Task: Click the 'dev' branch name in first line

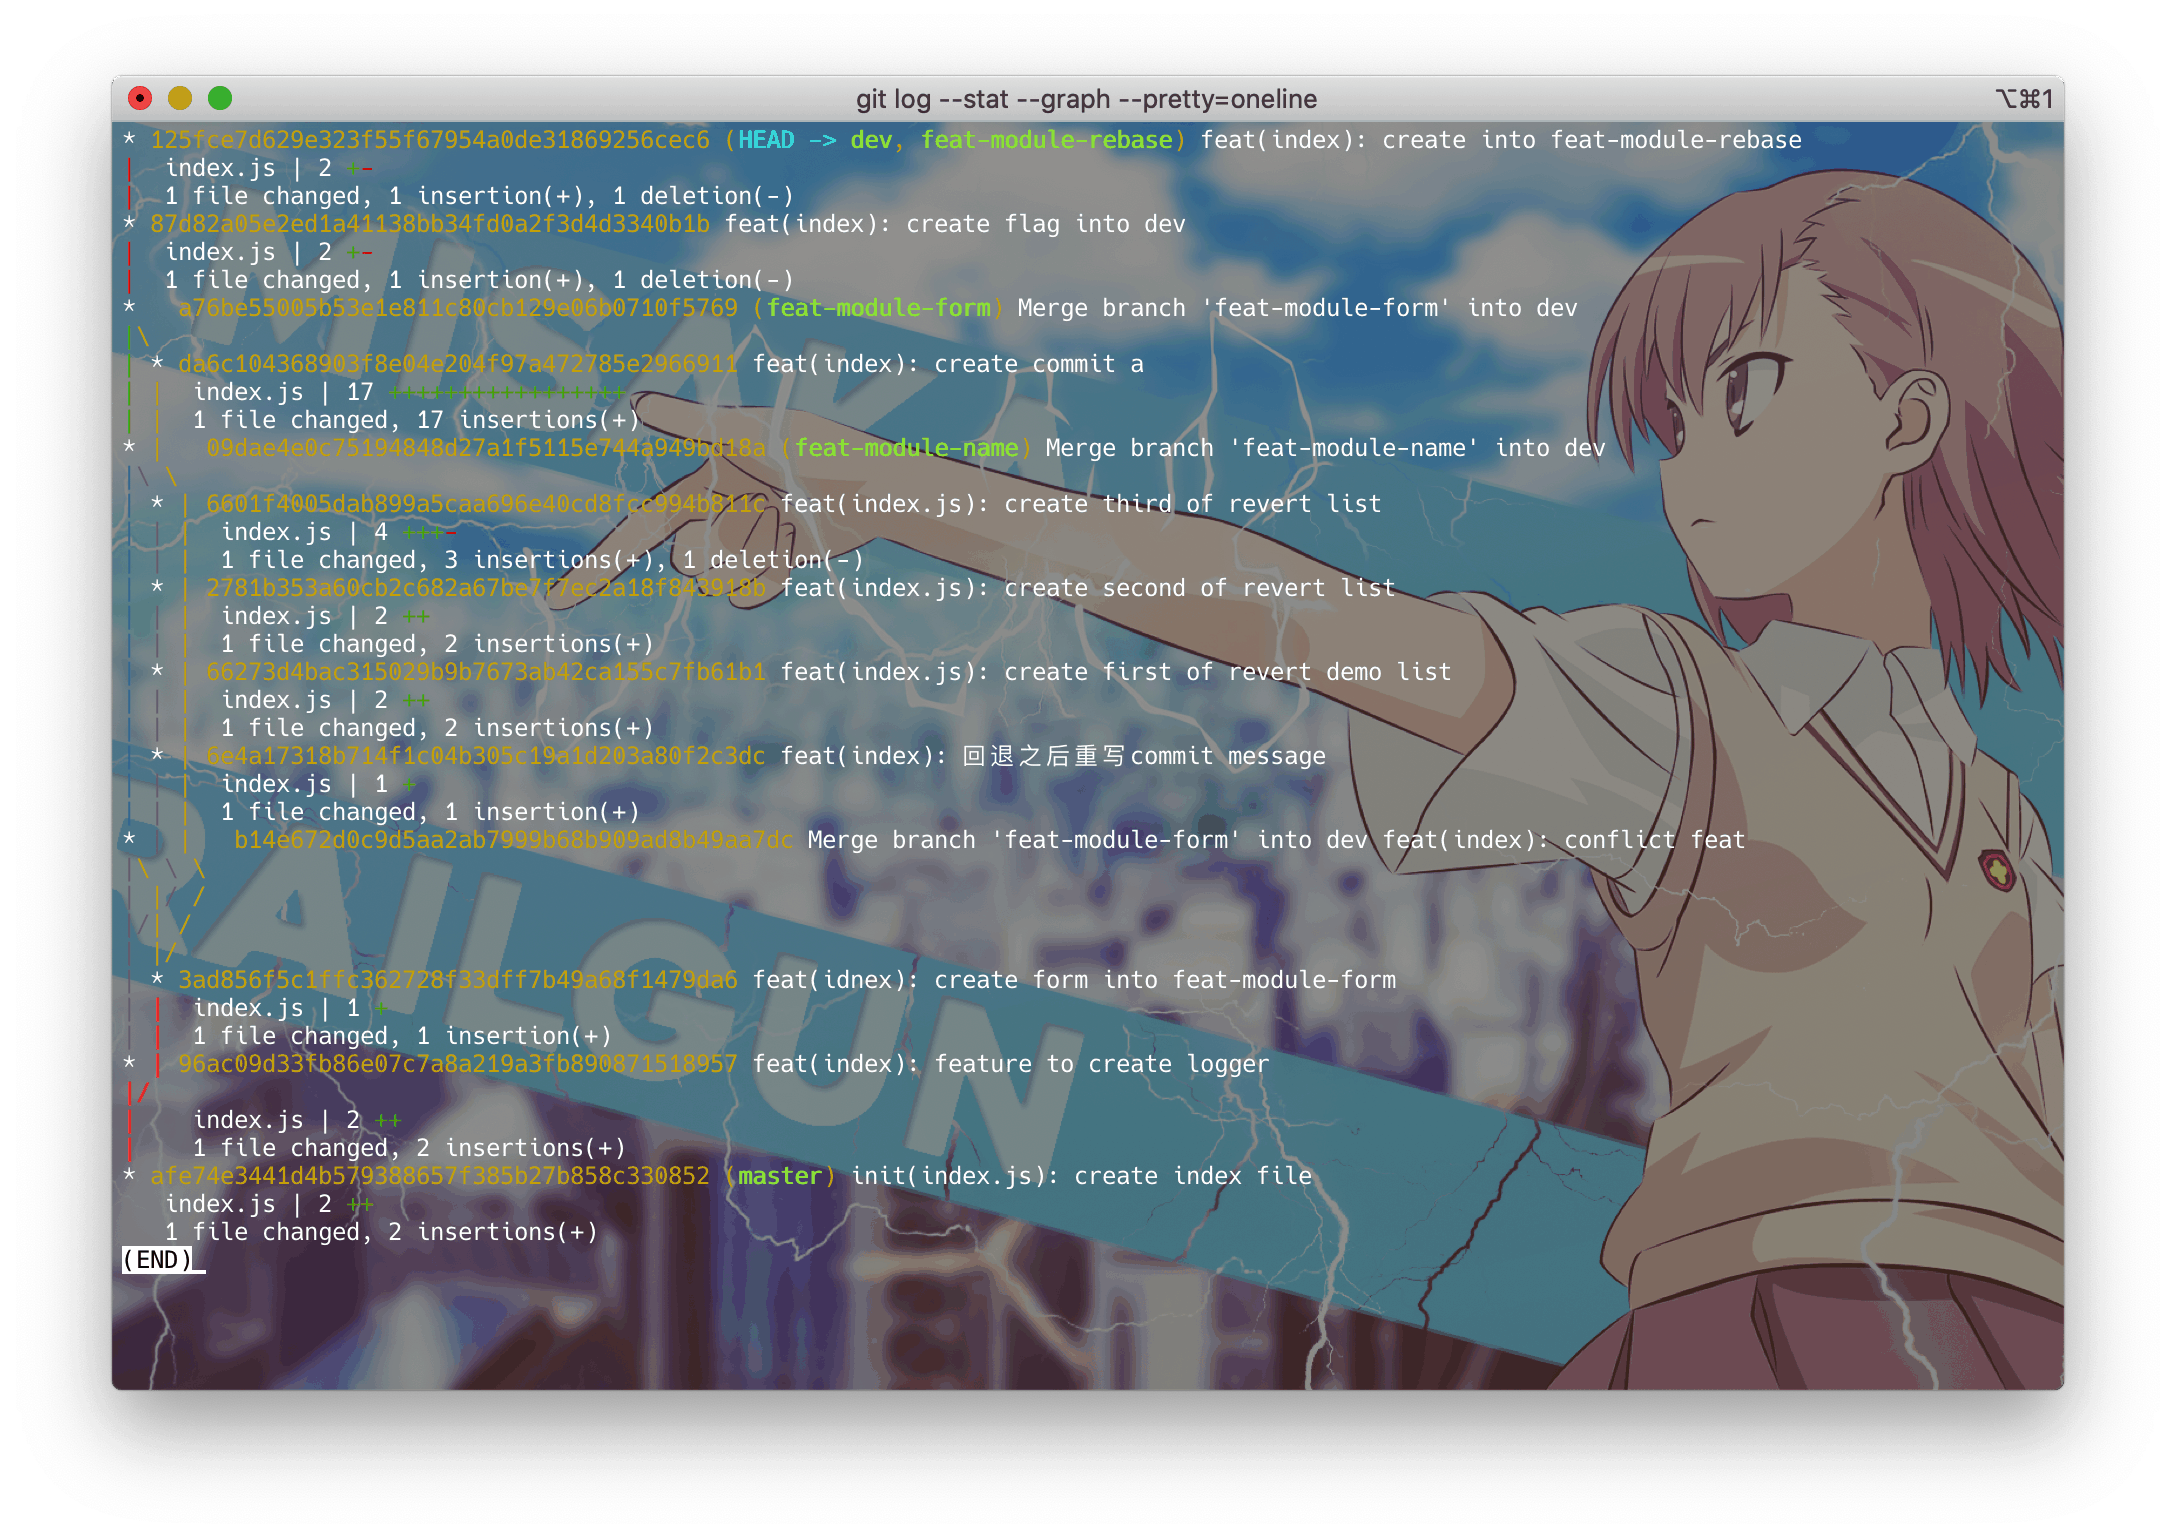Action: [x=870, y=140]
